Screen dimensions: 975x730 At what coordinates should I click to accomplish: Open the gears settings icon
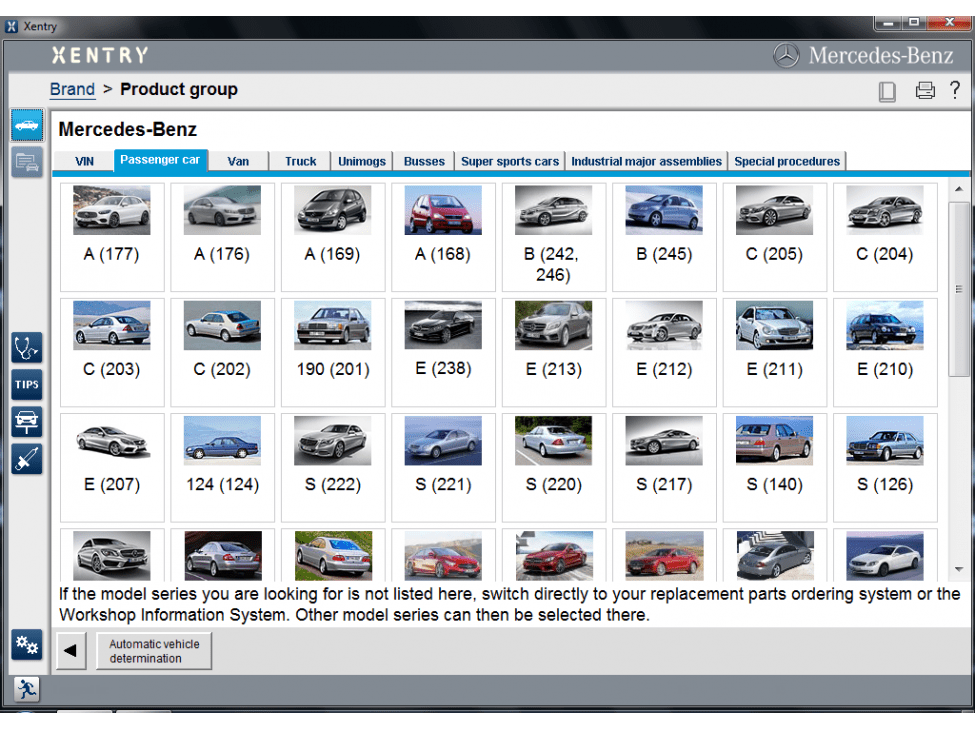26,645
